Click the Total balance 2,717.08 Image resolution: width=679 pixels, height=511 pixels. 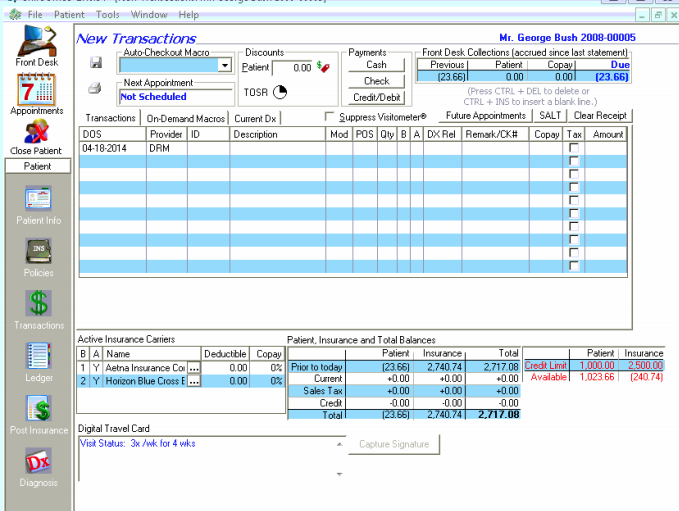(x=498, y=415)
